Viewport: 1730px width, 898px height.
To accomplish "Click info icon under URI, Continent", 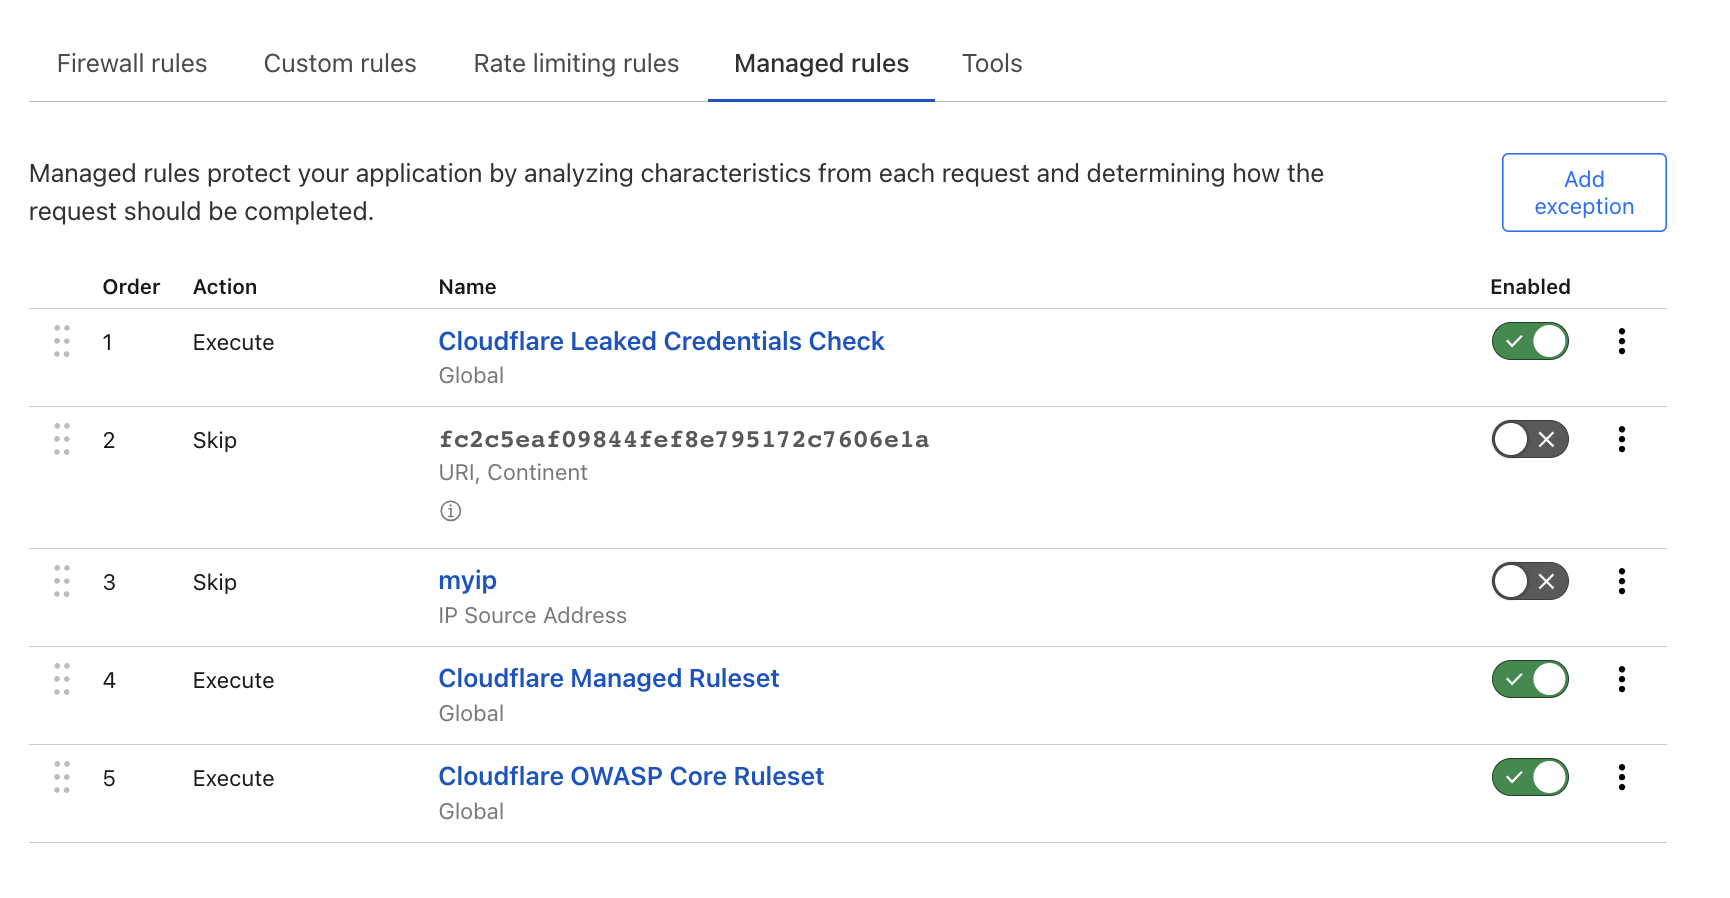I will pyautogui.click(x=451, y=511).
